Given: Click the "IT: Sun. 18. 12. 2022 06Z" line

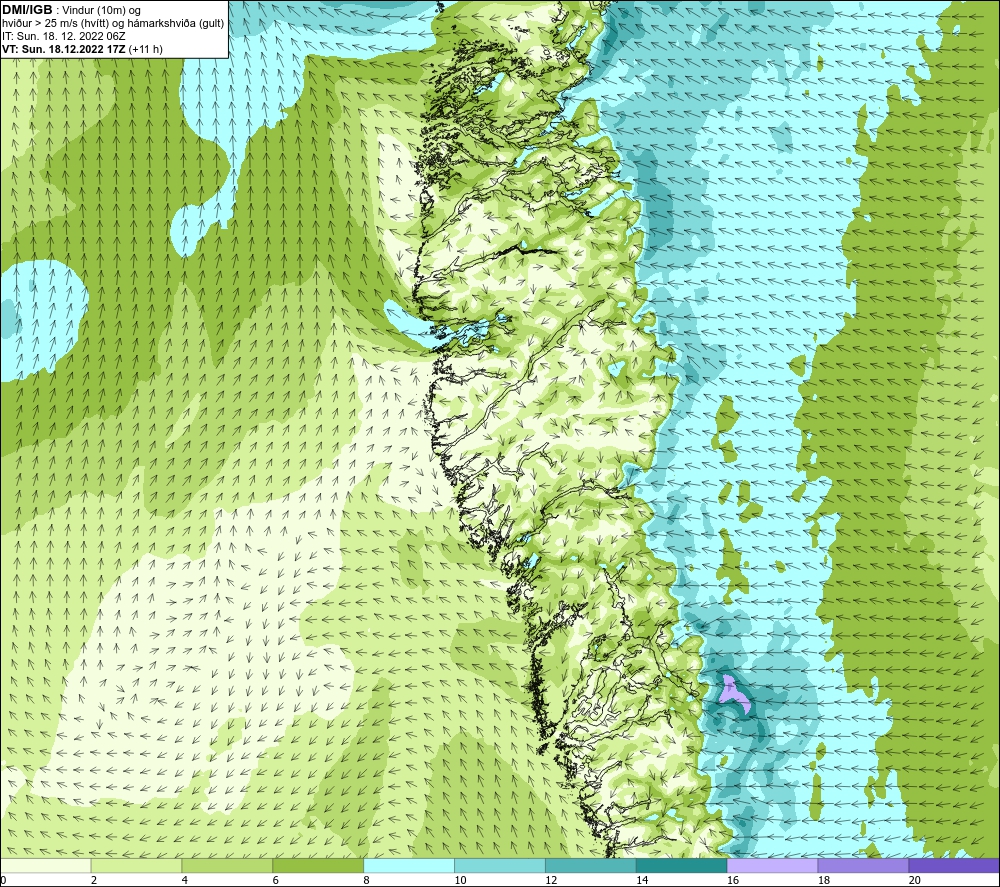Looking at the screenshot, I should (64, 36).
